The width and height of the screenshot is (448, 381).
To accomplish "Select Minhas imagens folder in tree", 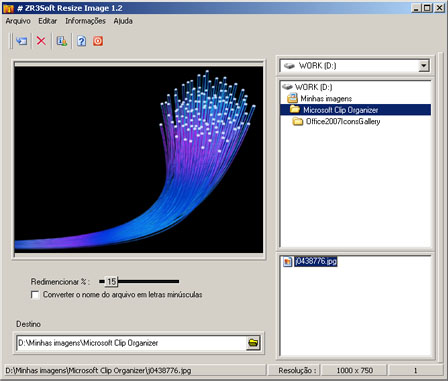I will click(326, 99).
